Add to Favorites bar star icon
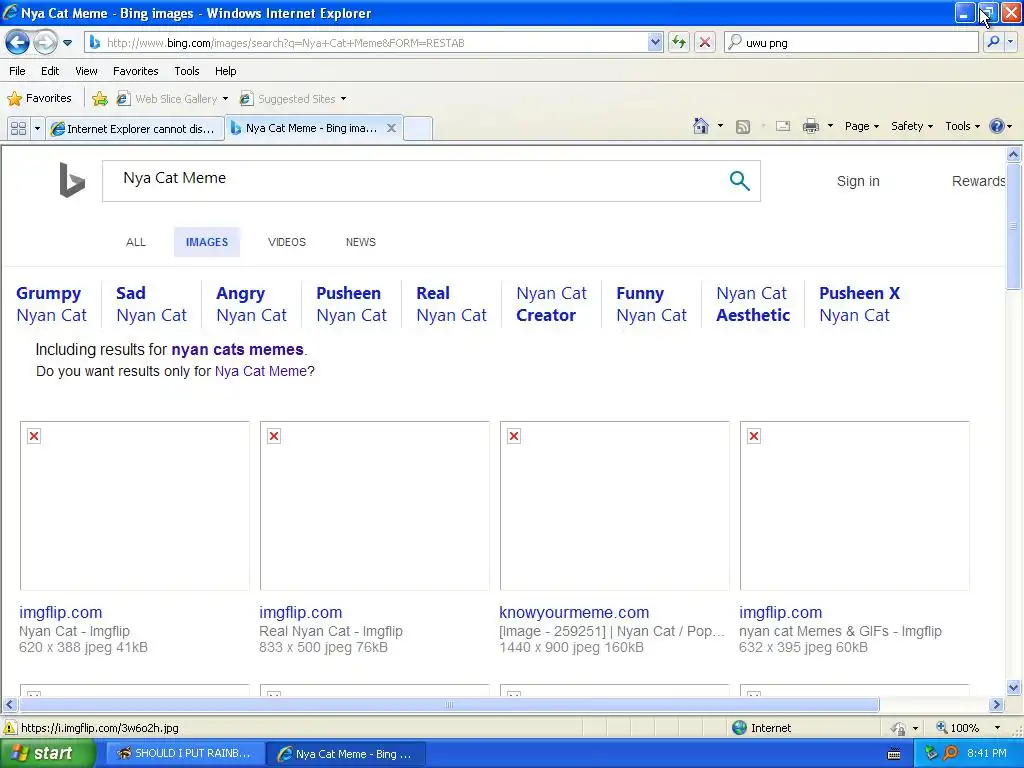Image resolution: width=1024 pixels, height=768 pixels. [100, 99]
